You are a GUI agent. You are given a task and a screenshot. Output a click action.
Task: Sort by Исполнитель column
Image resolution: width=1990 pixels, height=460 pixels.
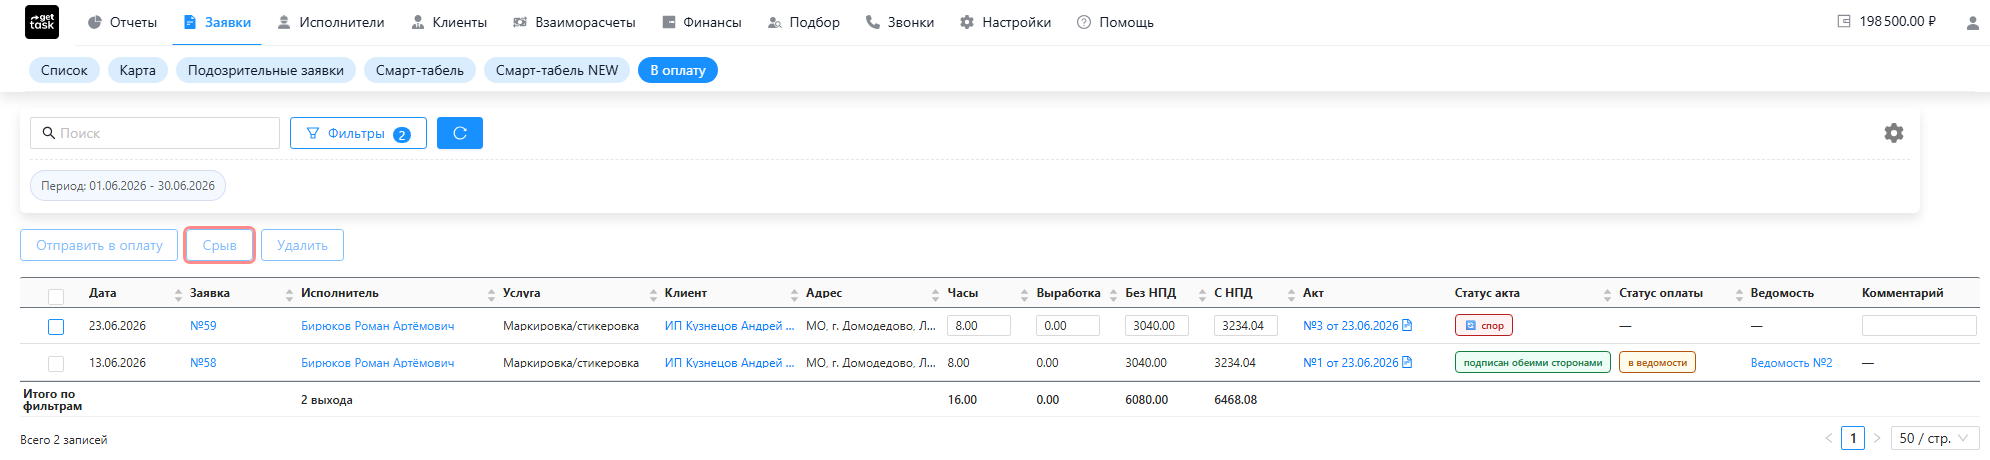click(491, 294)
